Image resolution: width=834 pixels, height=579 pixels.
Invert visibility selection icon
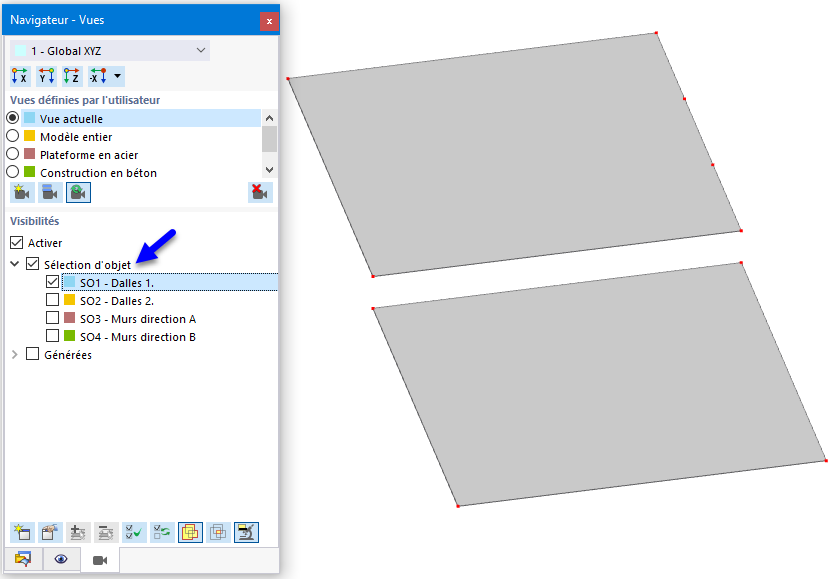click(162, 532)
